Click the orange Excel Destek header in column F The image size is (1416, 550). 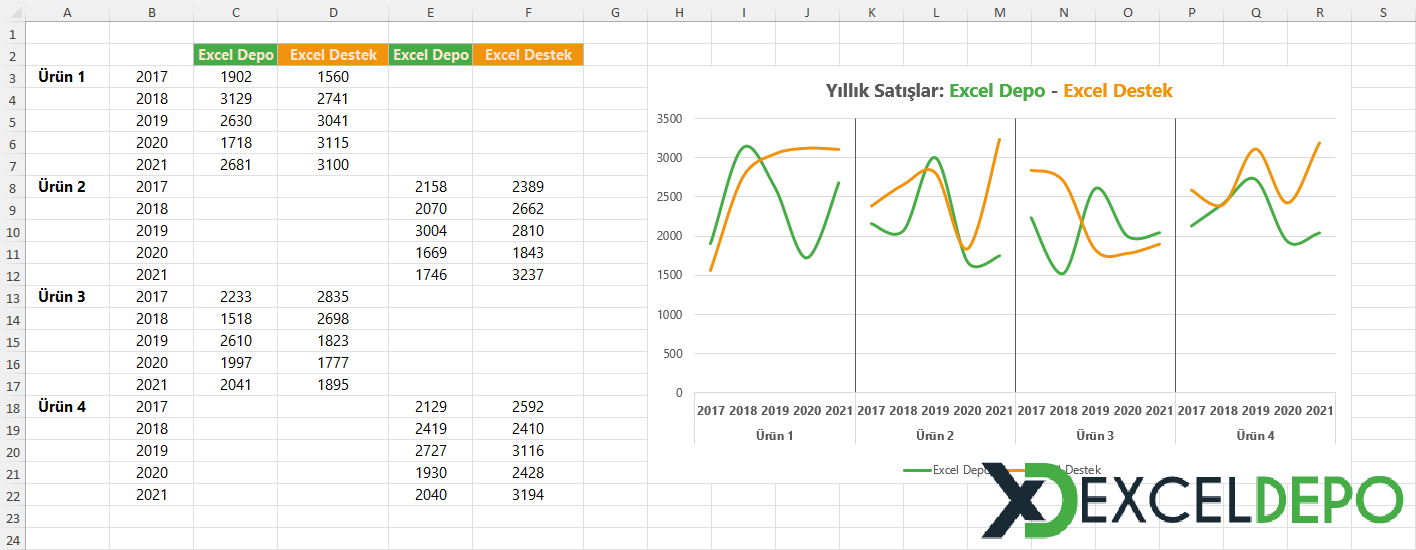[528, 55]
